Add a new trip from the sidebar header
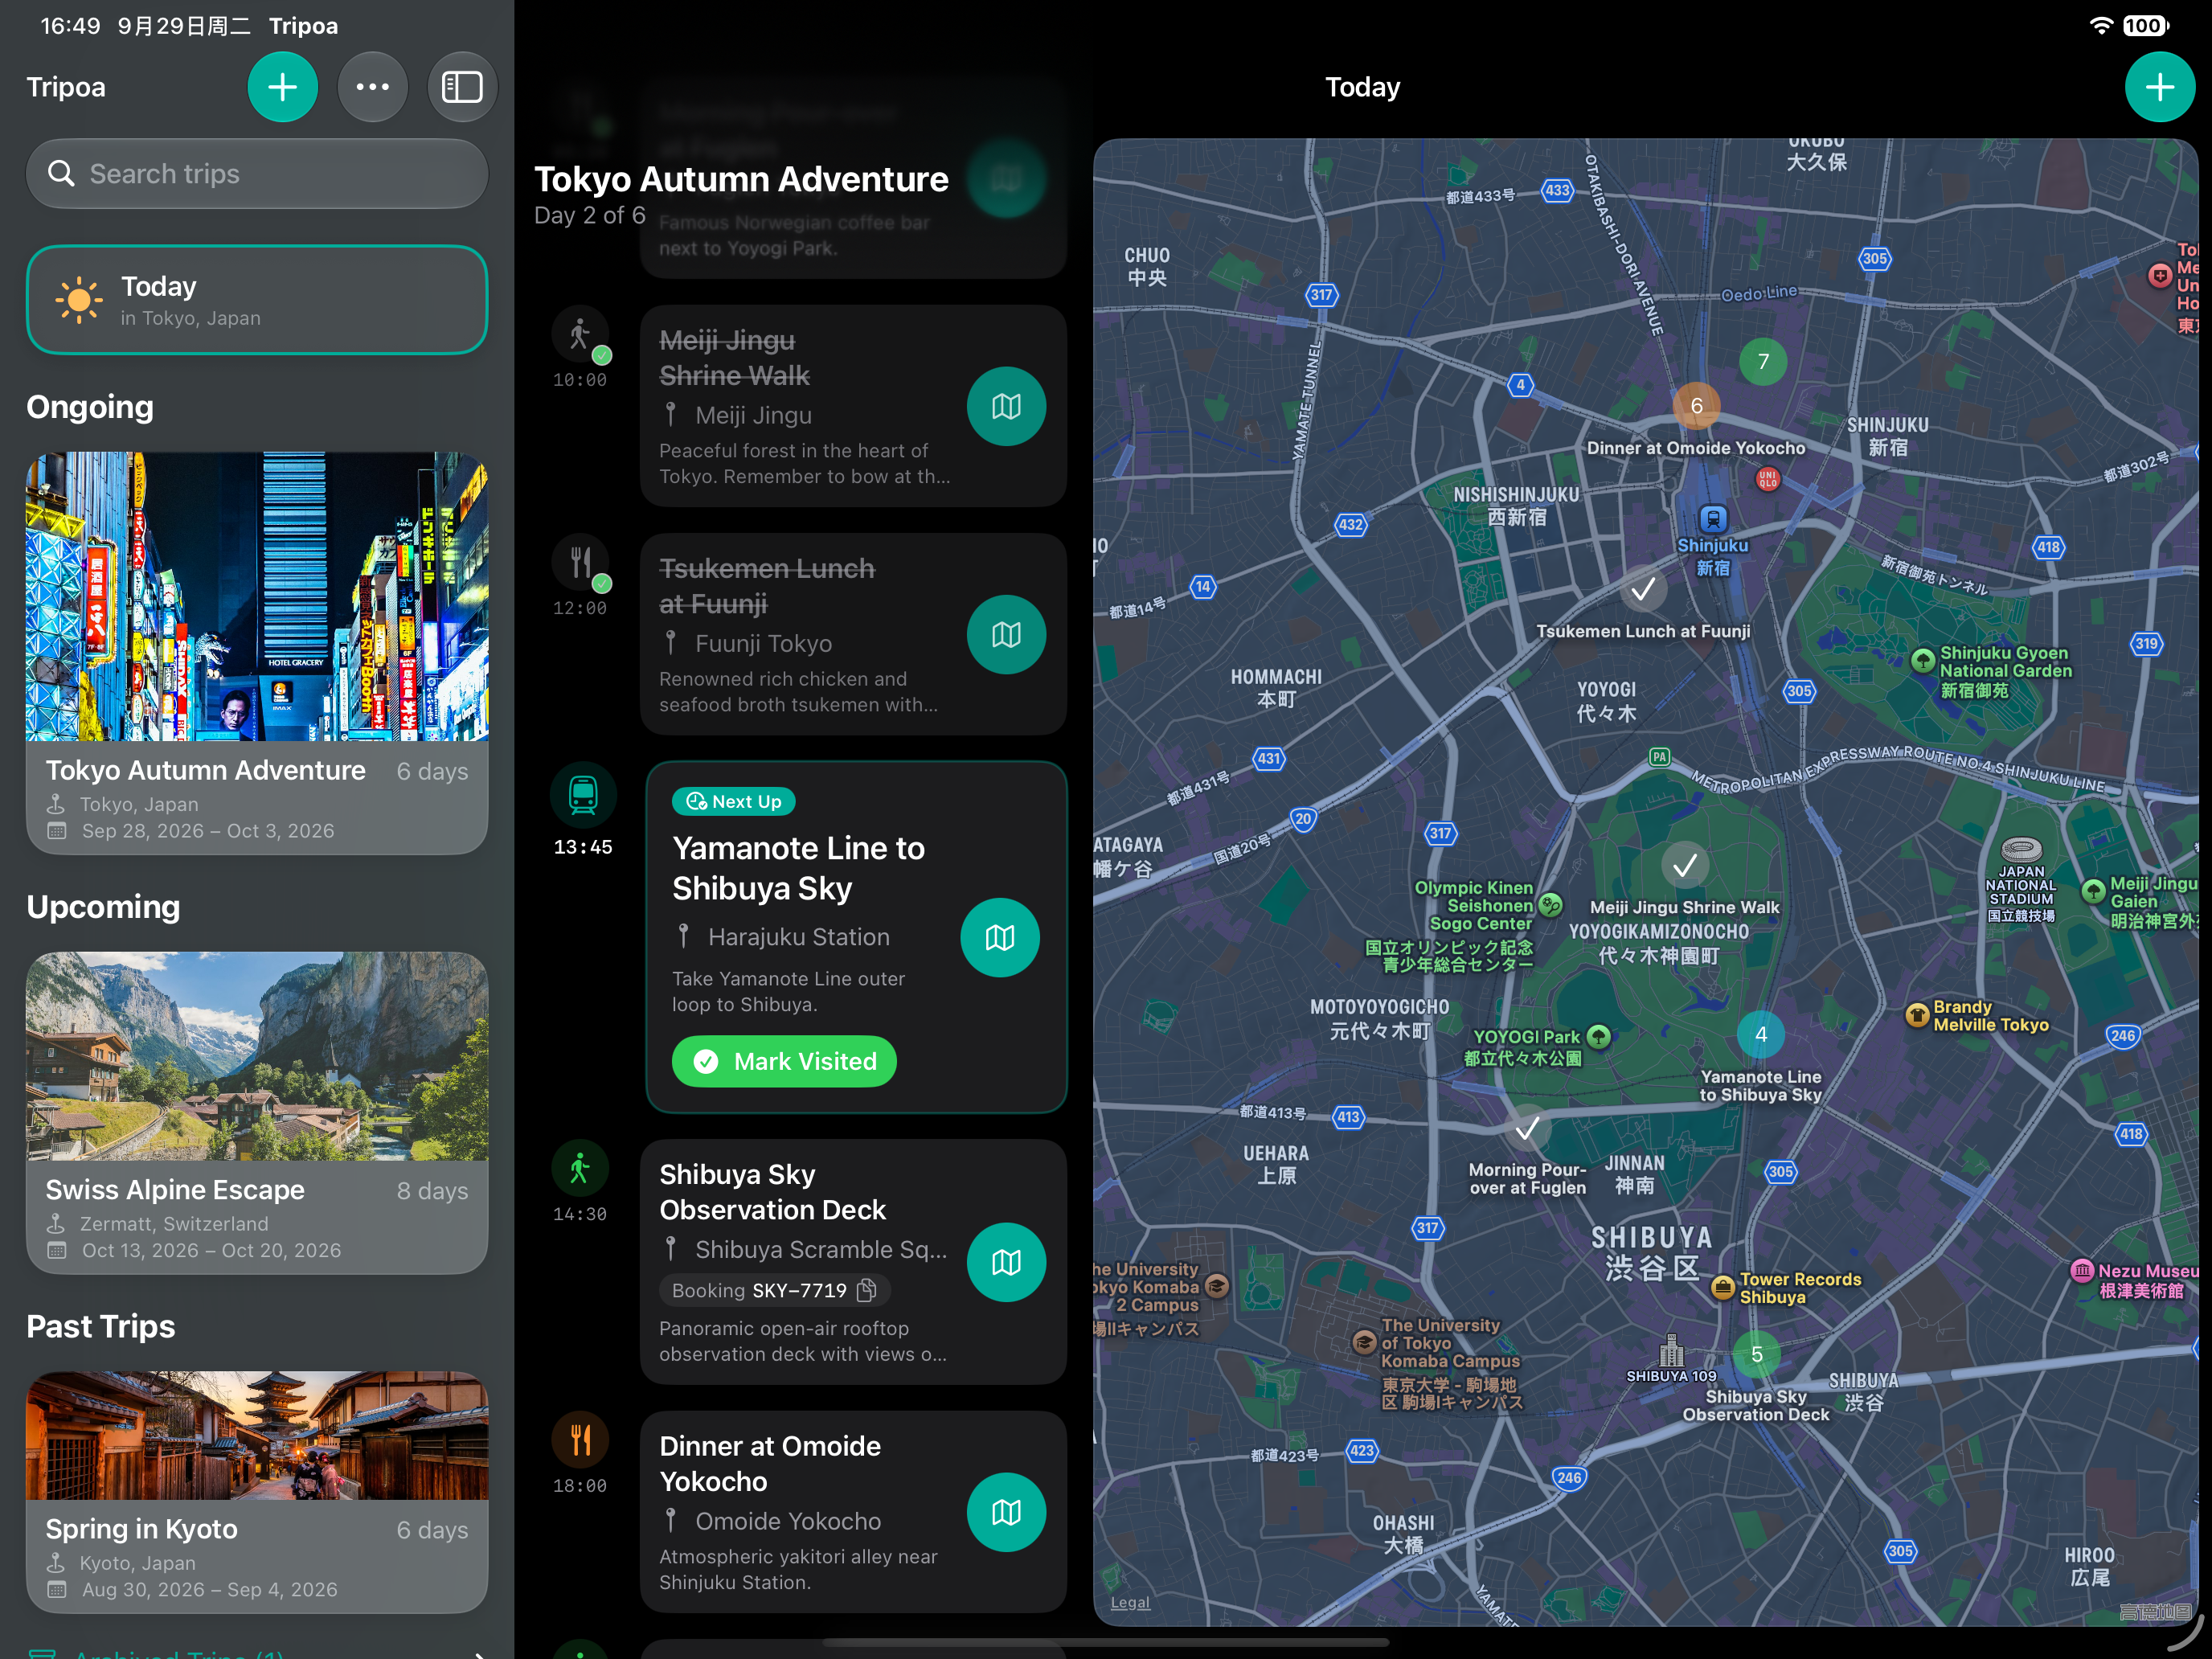This screenshot has height=1659, width=2212. coord(282,87)
